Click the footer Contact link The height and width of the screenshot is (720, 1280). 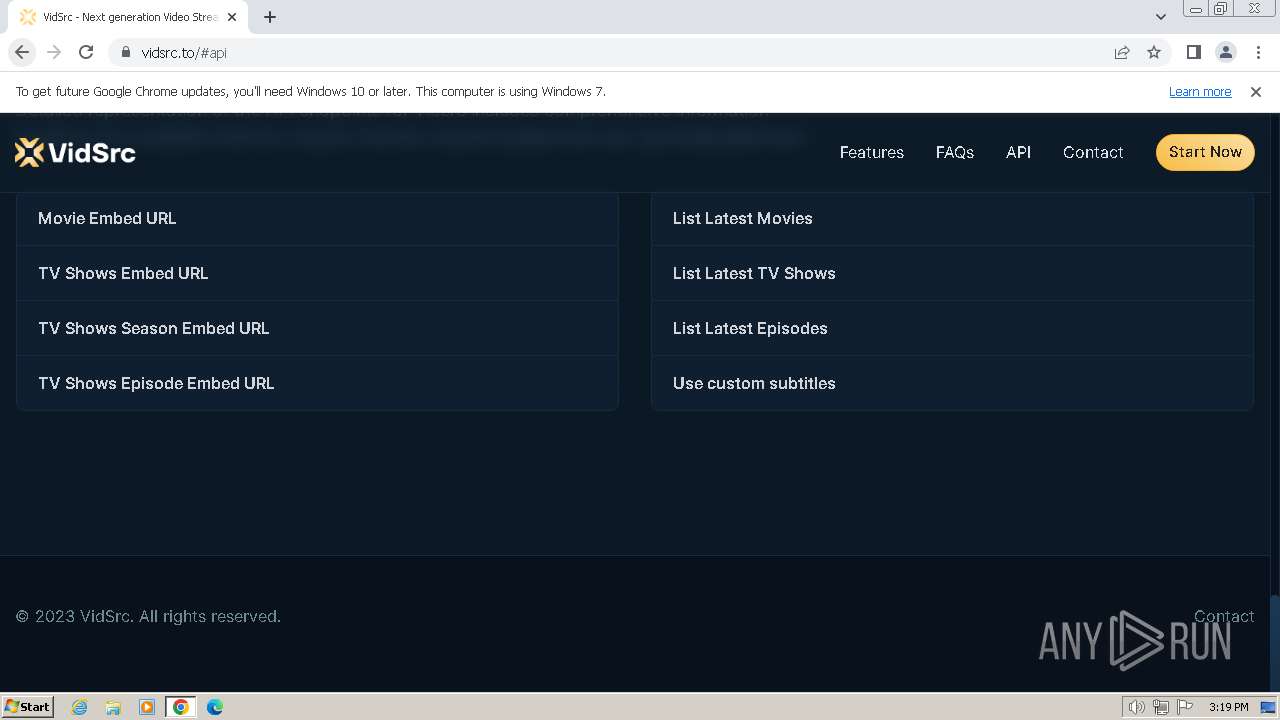coord(1223,616)
